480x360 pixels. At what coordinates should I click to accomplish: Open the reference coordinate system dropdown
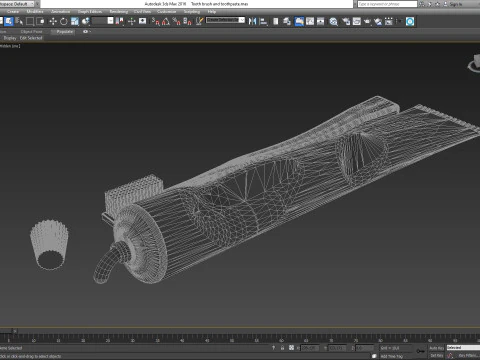coord(103,21)
